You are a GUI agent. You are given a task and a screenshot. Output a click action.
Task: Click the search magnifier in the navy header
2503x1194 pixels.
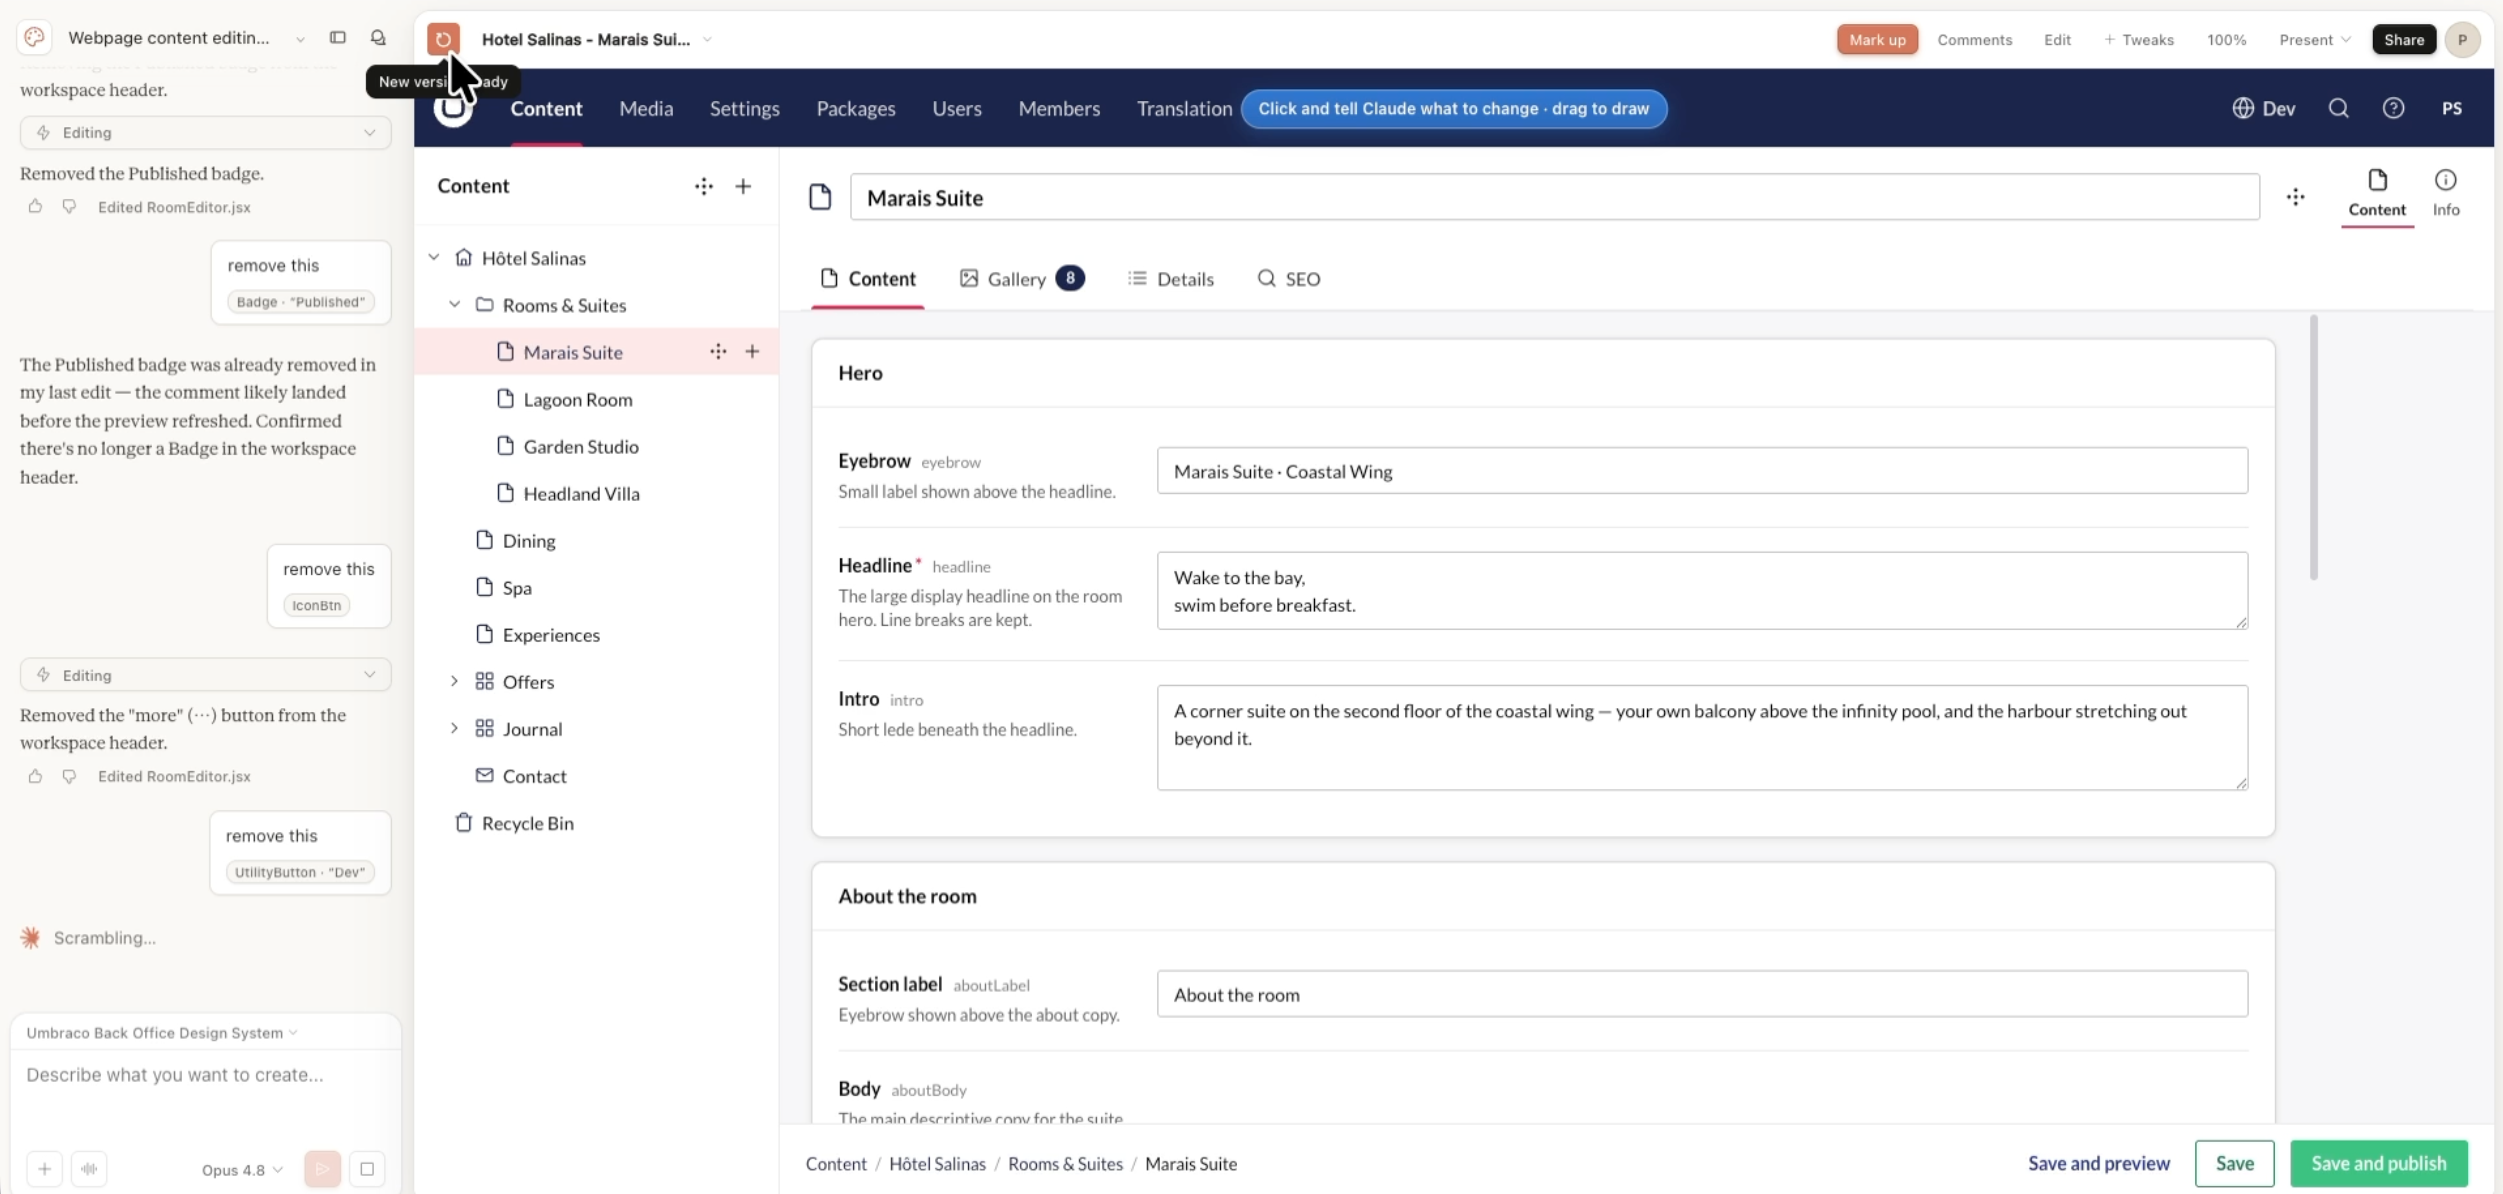click(x=2338, y=108)
